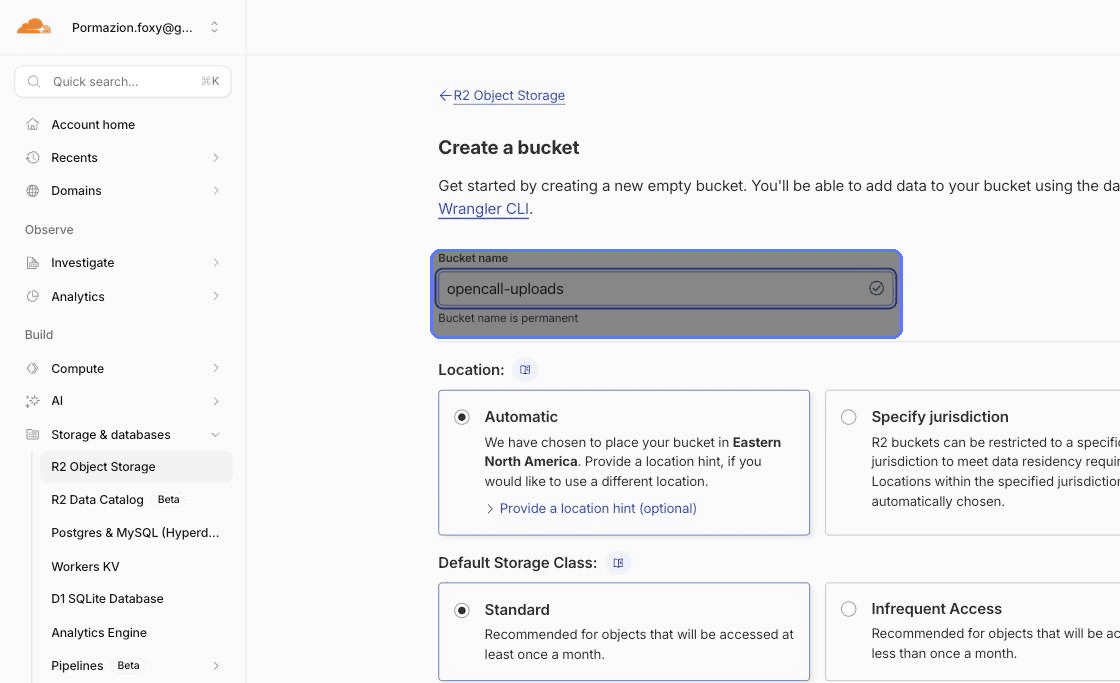Open R2 Data Catalog
Image resolution: width=1120 pixels, height=683 pixels.
pos(97,499)
